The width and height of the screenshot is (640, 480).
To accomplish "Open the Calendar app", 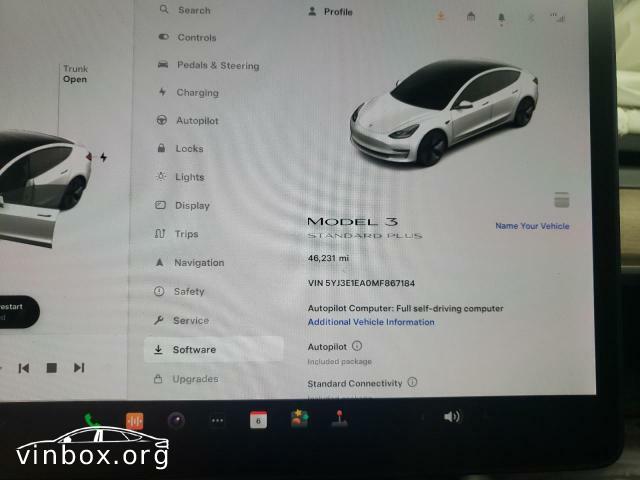I will [x=258, y=420].
